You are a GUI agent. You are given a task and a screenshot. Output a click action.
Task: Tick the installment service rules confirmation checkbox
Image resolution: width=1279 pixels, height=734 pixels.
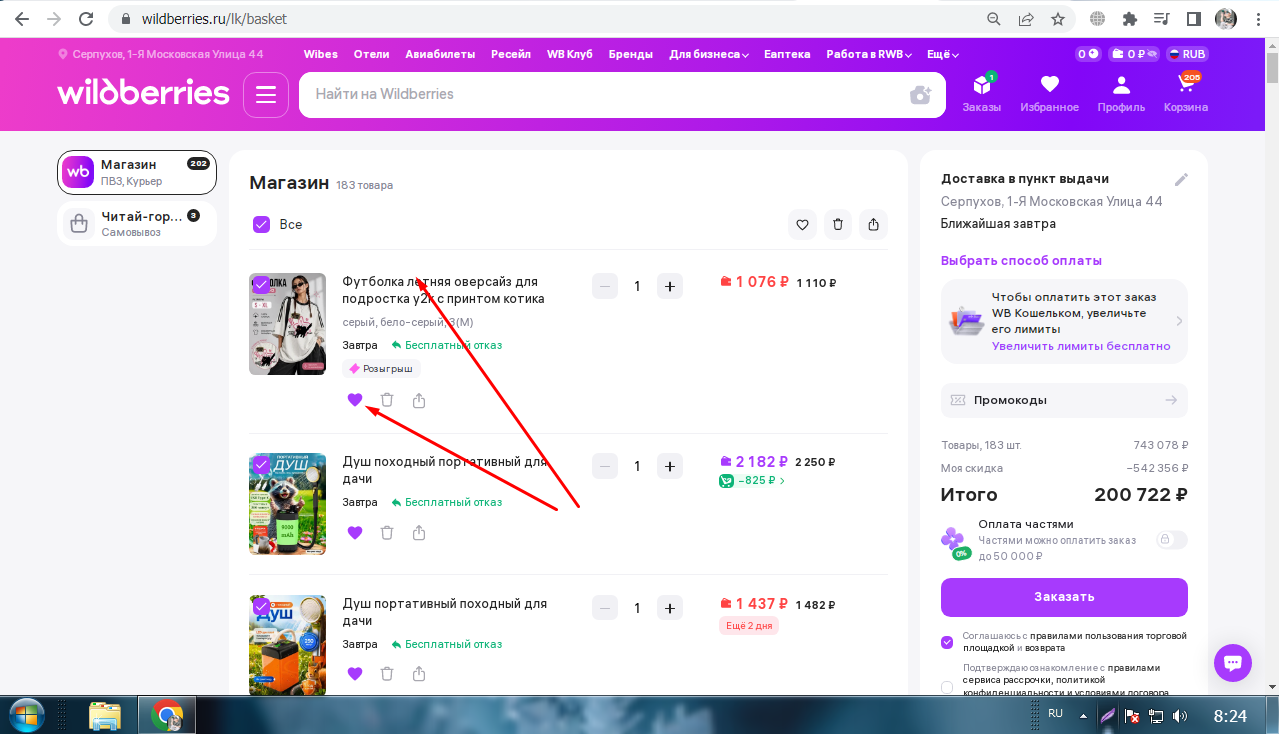(947, 687)
